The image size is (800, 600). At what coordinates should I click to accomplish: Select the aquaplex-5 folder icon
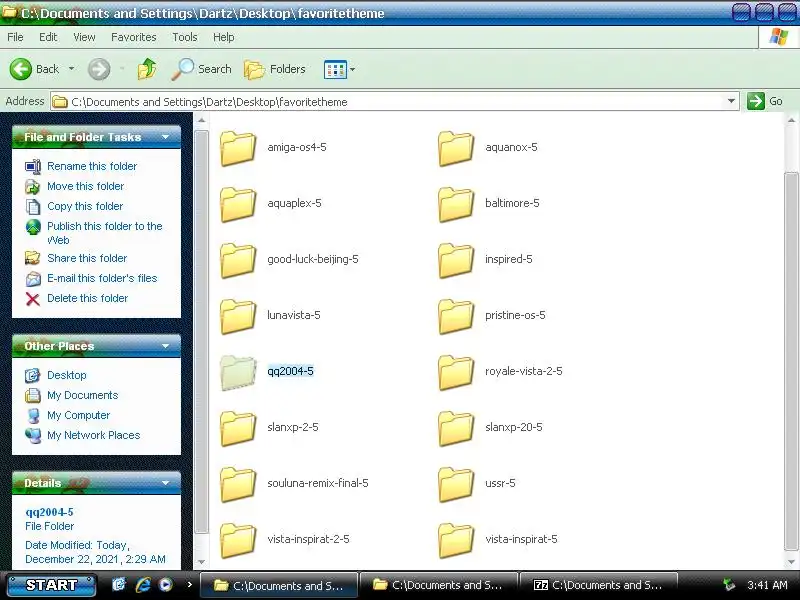[238, 204]
